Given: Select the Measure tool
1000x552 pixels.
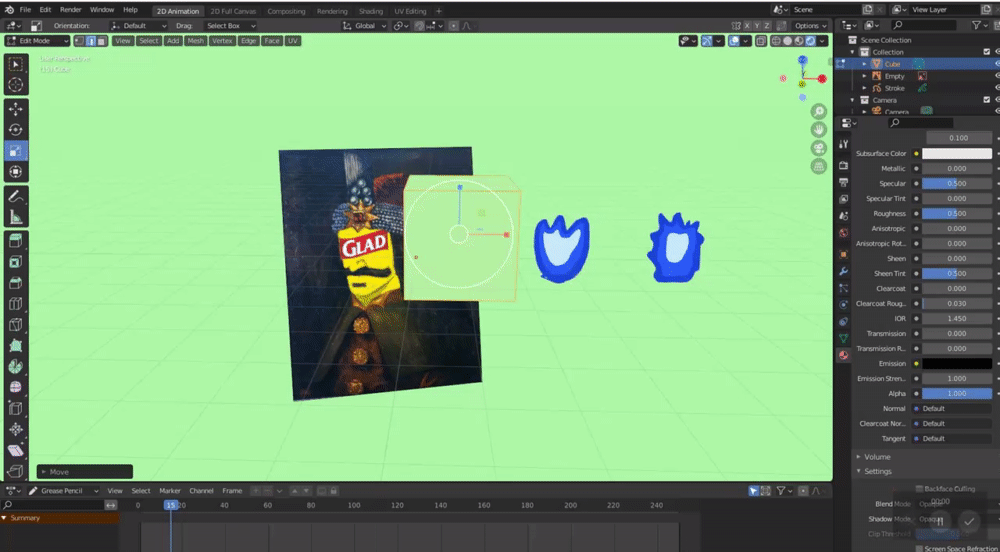Looking at the screenshot, I should (15, 218).
